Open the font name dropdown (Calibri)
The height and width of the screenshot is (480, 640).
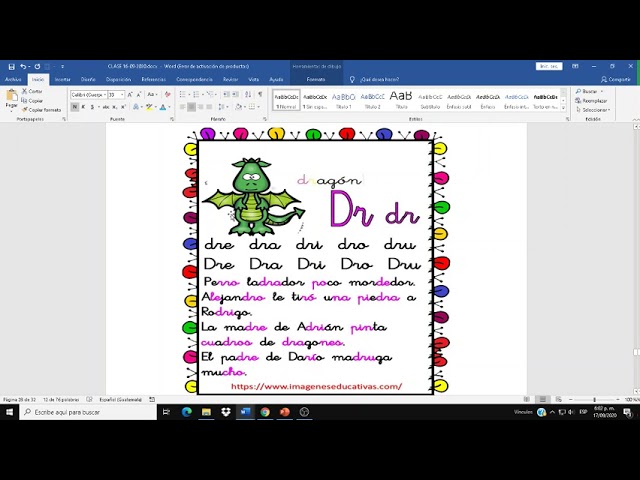[x=105, y=95]
